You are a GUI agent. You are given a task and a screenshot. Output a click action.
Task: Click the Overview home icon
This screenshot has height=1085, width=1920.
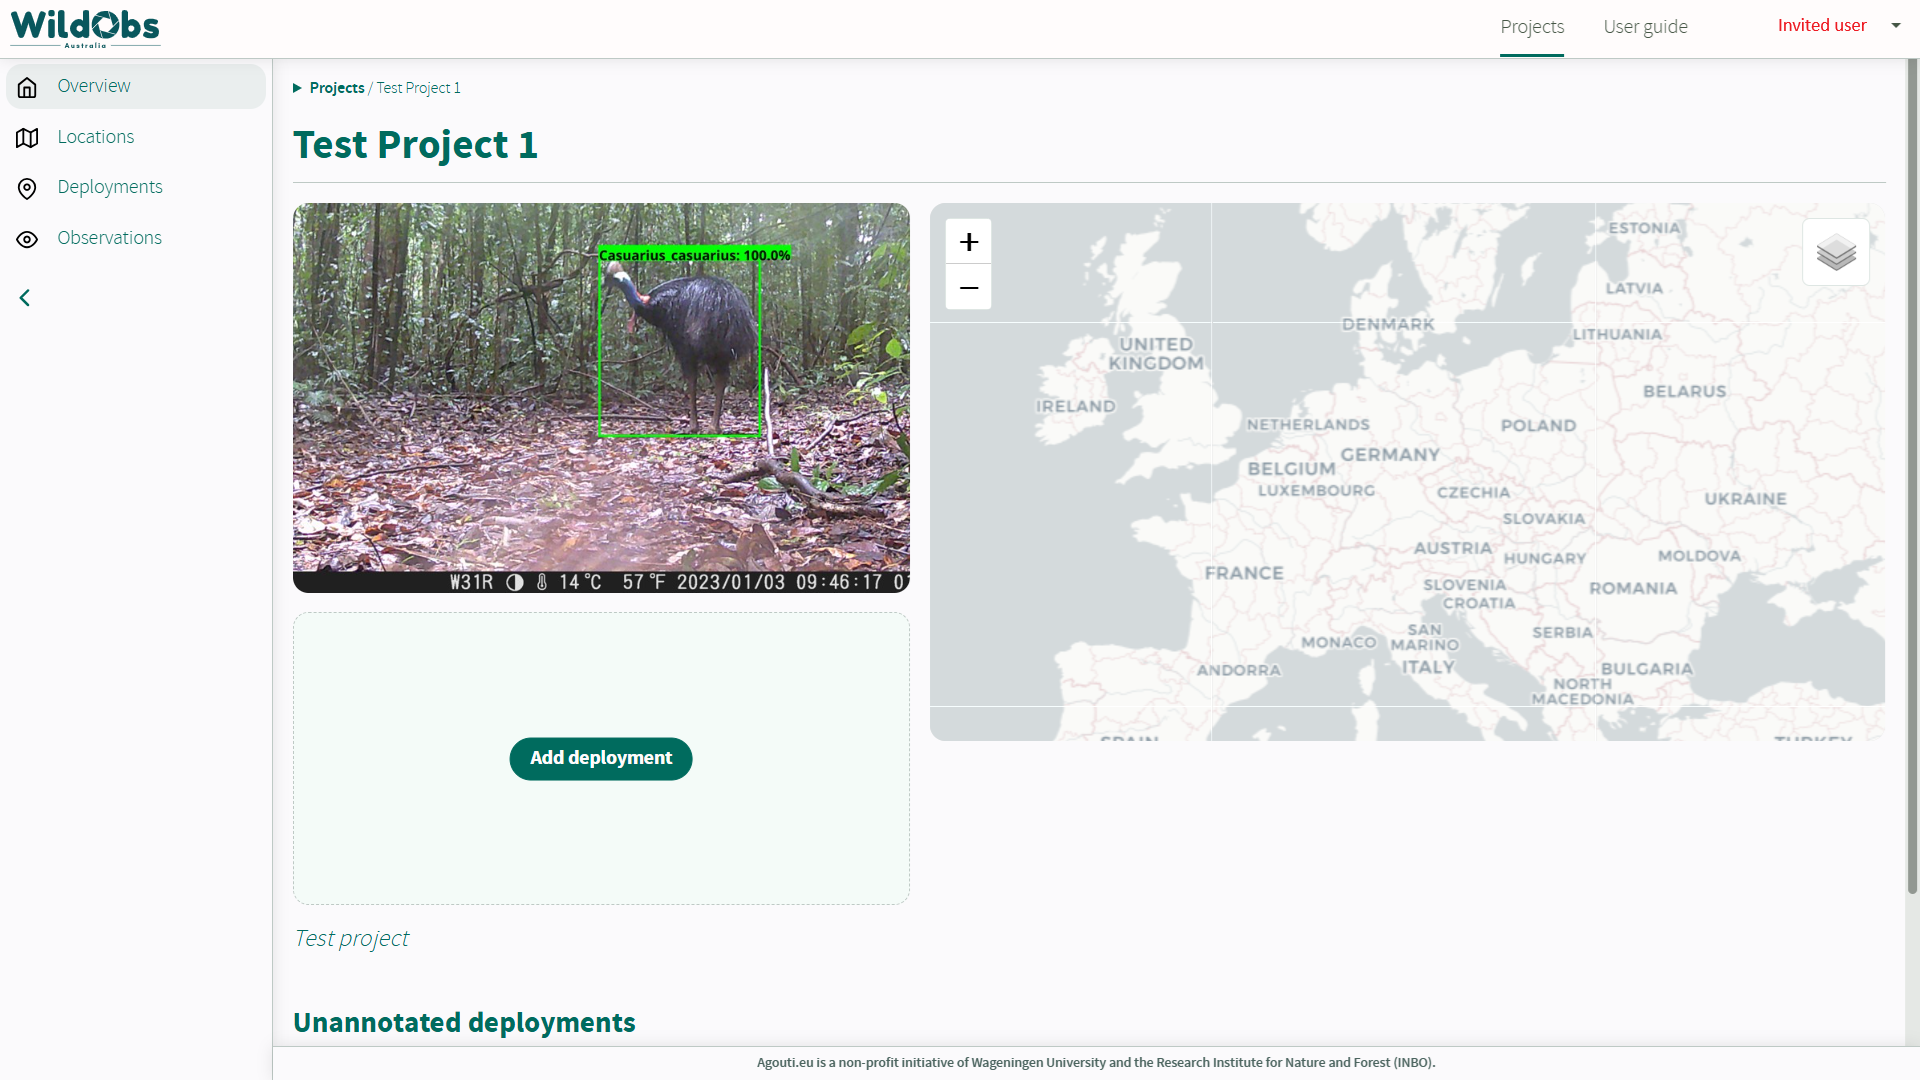(x=27, y=87)
